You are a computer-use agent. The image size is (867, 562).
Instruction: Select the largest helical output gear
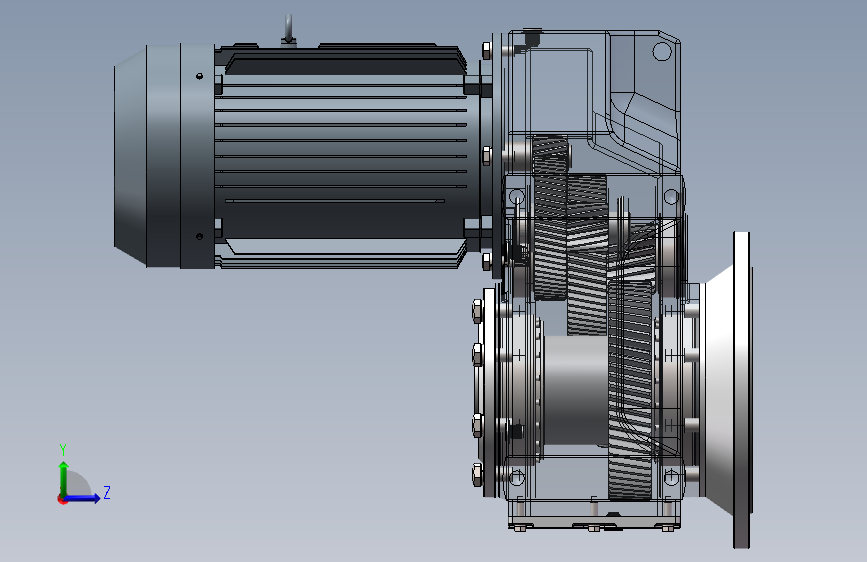tap(630, 389)
